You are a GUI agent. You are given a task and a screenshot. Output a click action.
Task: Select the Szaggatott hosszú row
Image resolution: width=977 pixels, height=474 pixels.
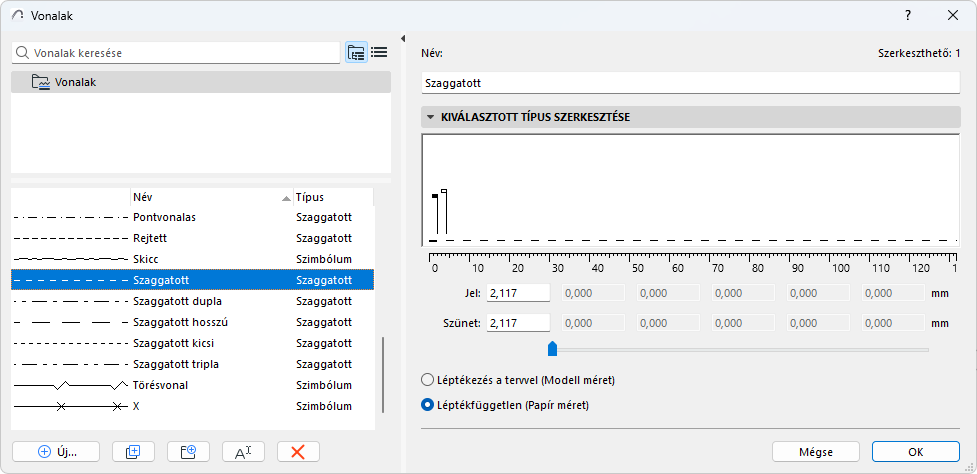click(x=193, y=323)
